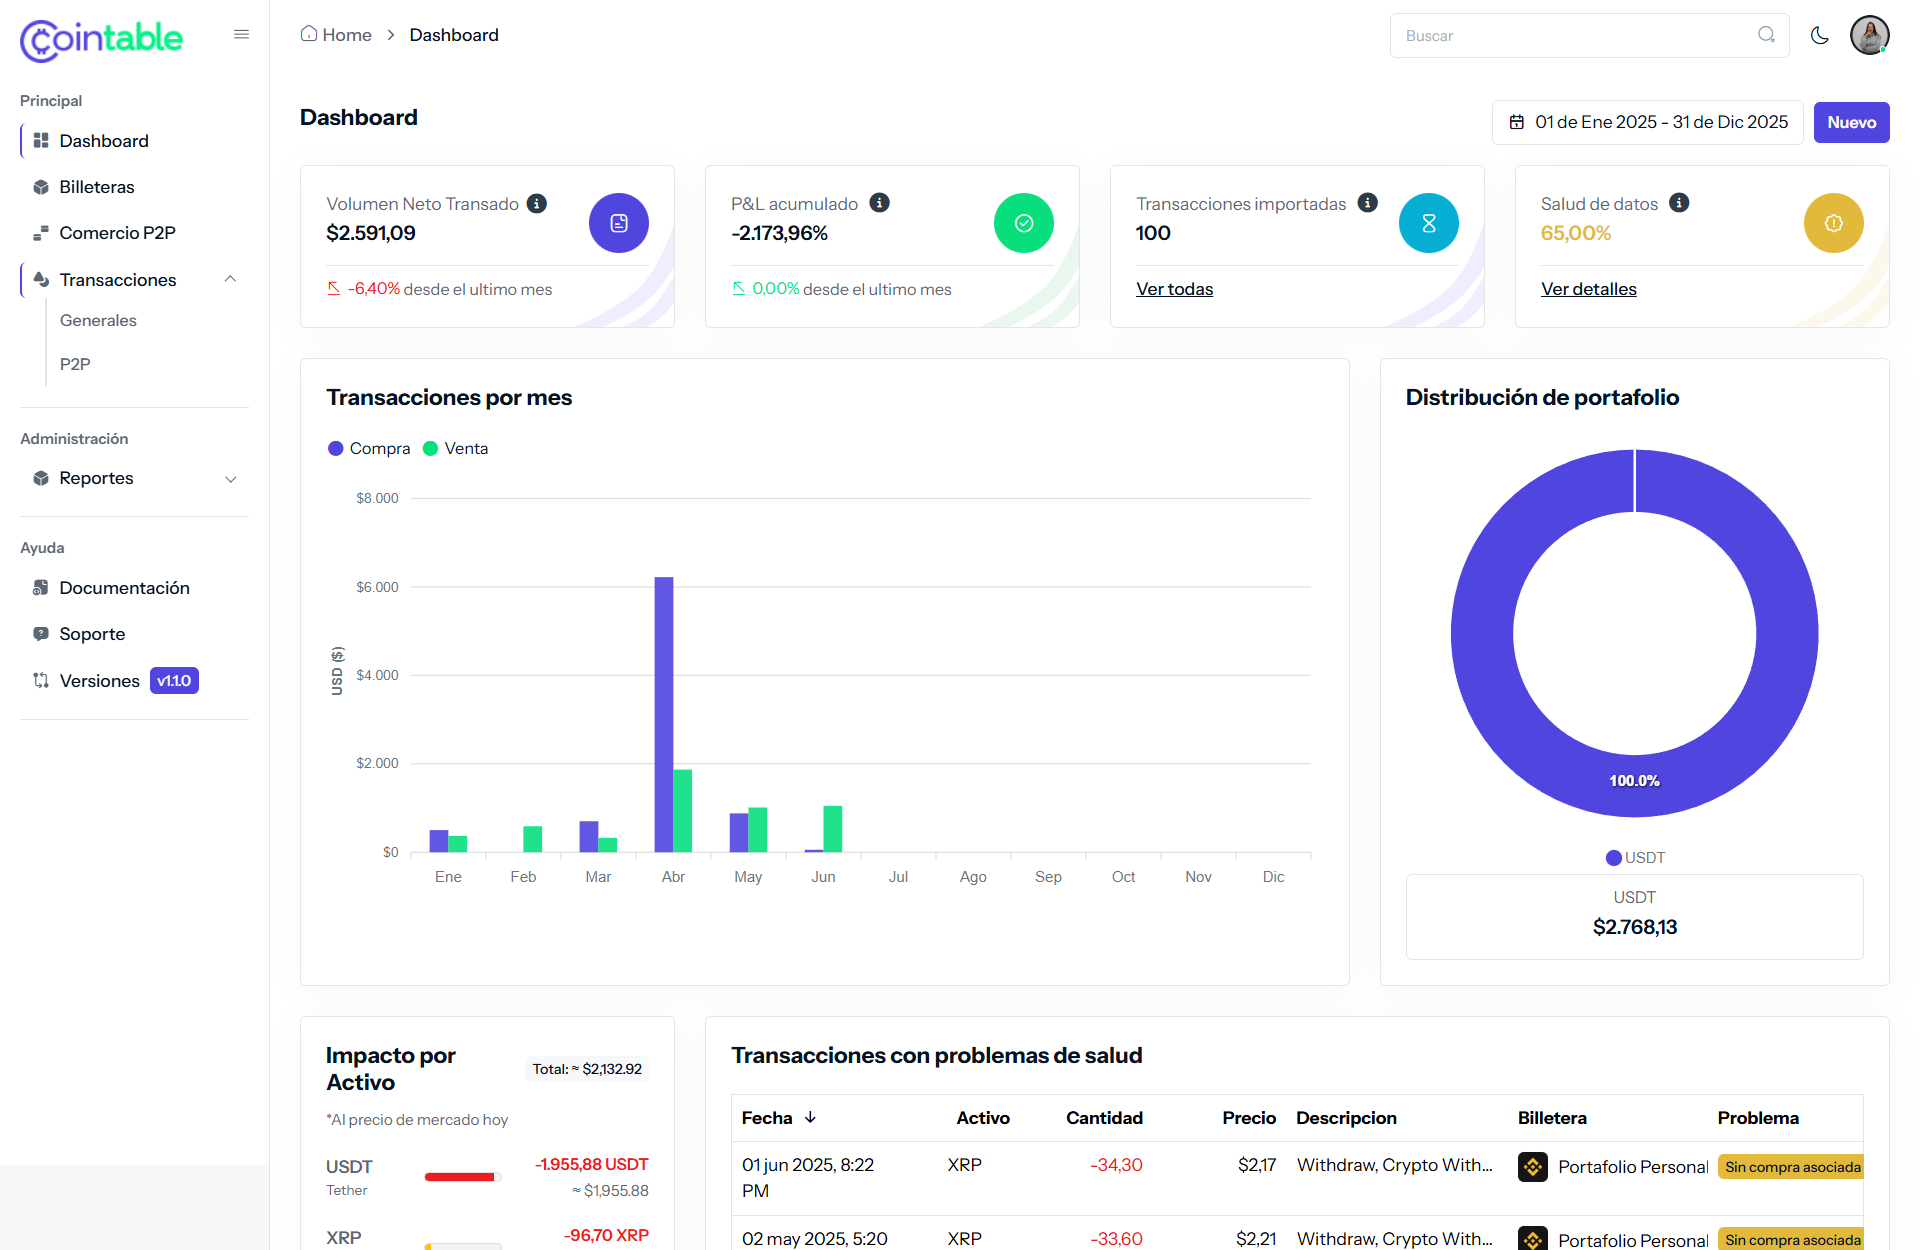Open the date range picker
Screen dimensions: 1920x1250
pyautogui.click(x=1647, y=122)
